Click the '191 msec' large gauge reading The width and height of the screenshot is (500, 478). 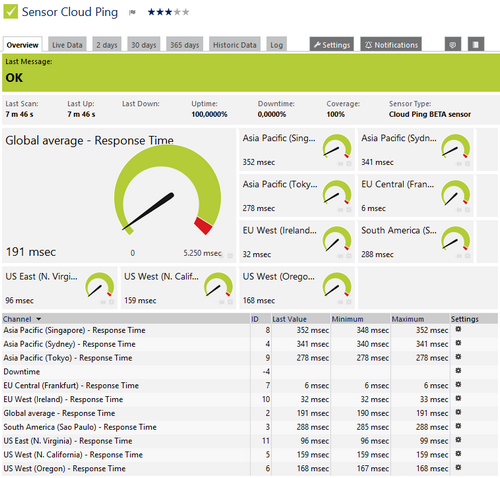[31, 252]
